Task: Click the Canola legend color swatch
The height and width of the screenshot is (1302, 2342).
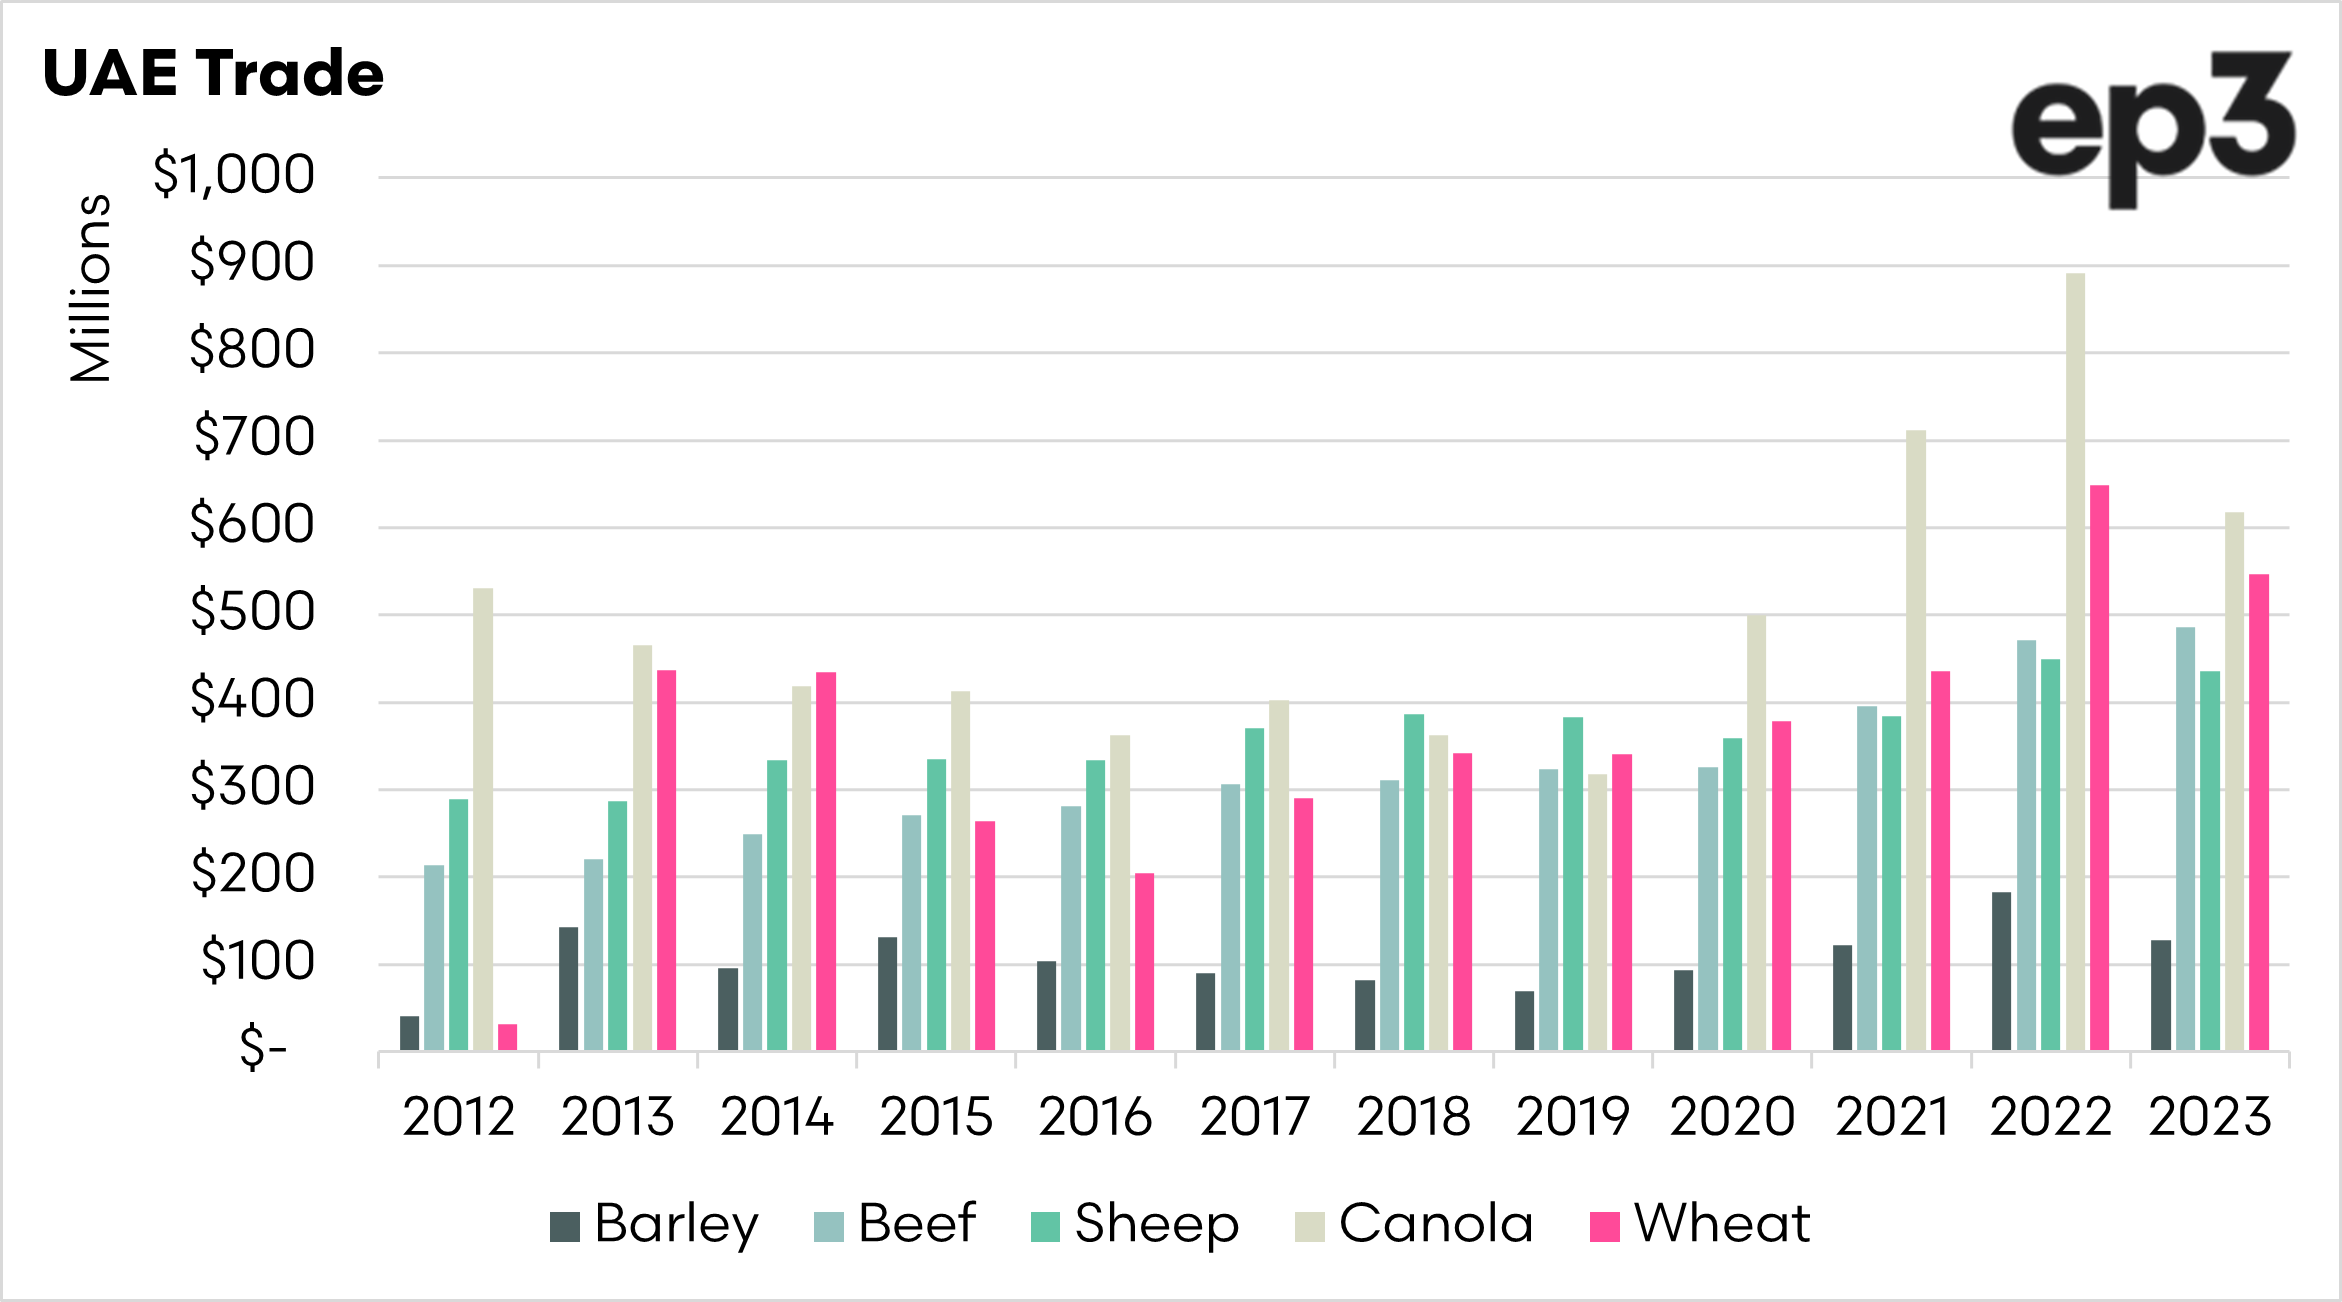Action: tap(1309, 1226)
